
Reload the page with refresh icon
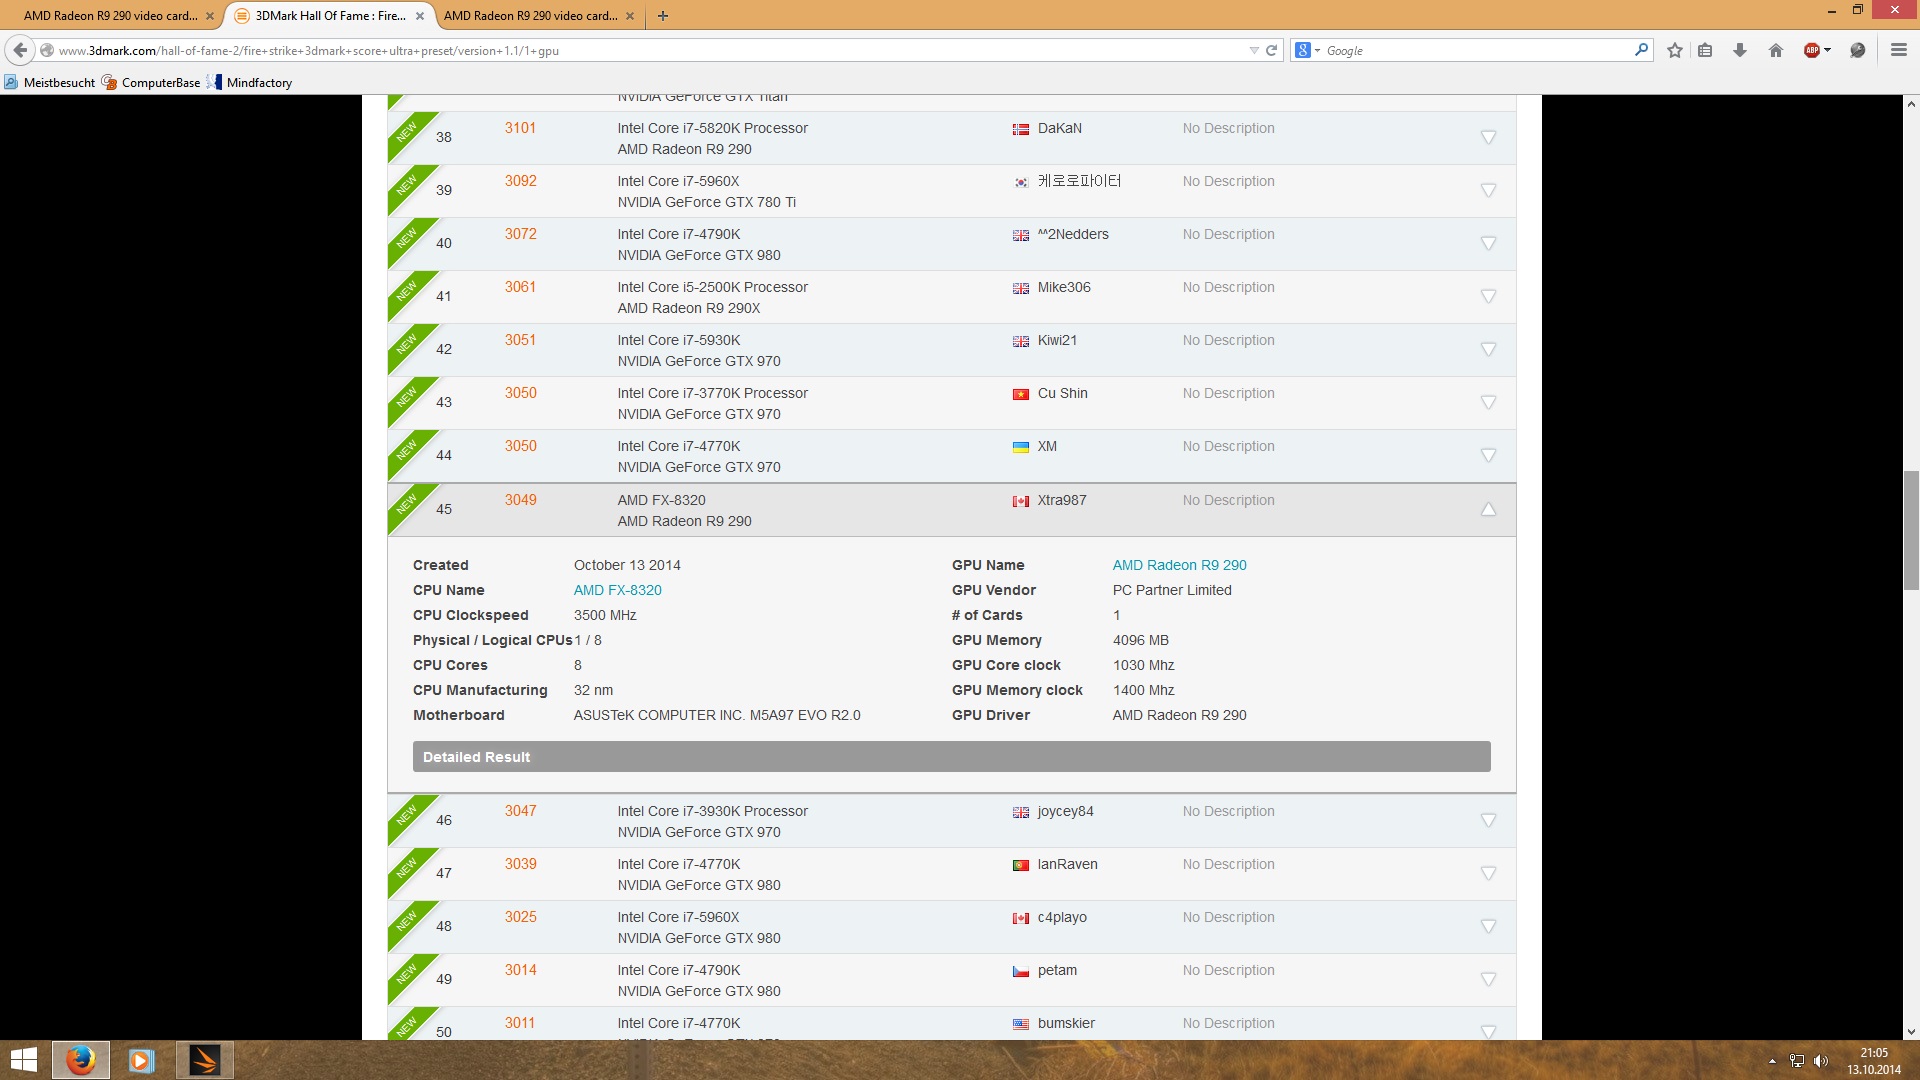click(1272, 50)
